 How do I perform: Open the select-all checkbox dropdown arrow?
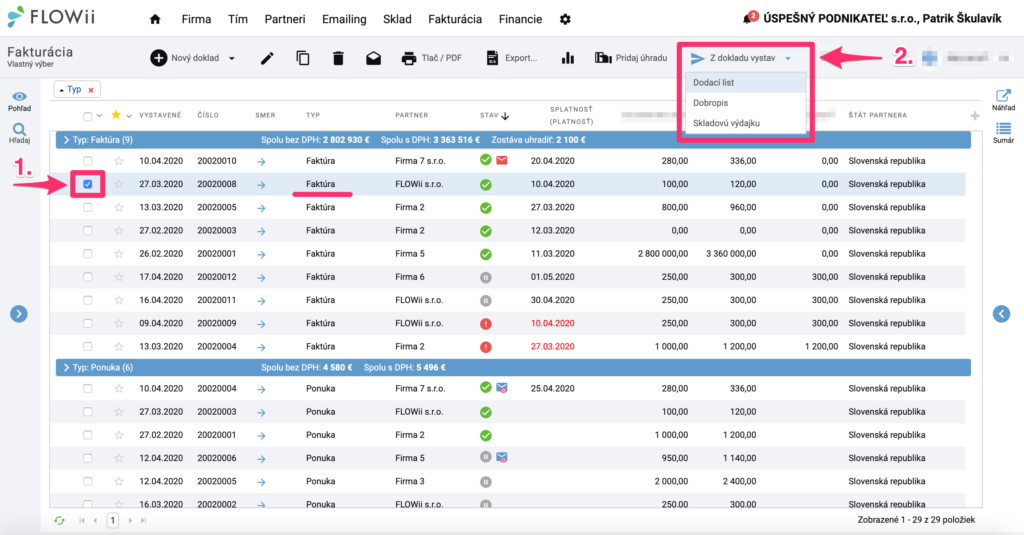tap(99, 116)
